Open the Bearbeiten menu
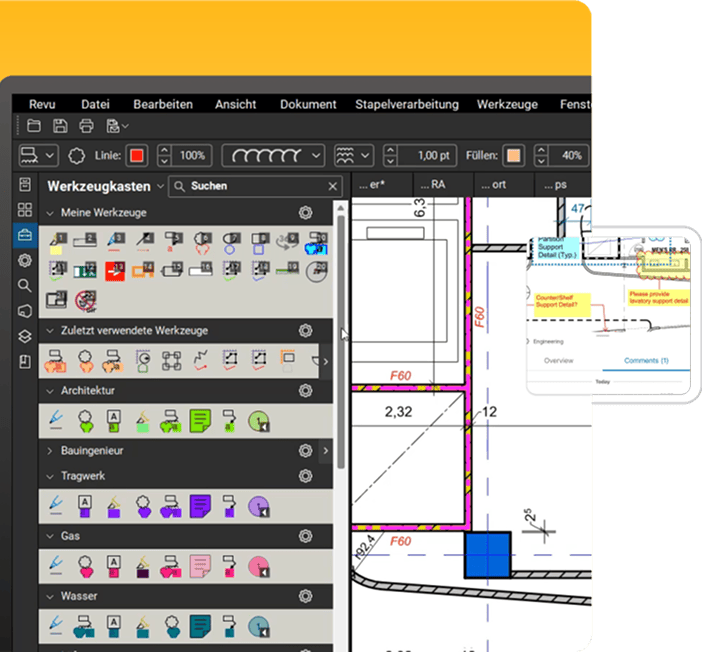This screenshot has height=652, width=702. click(x=163, y=104)
